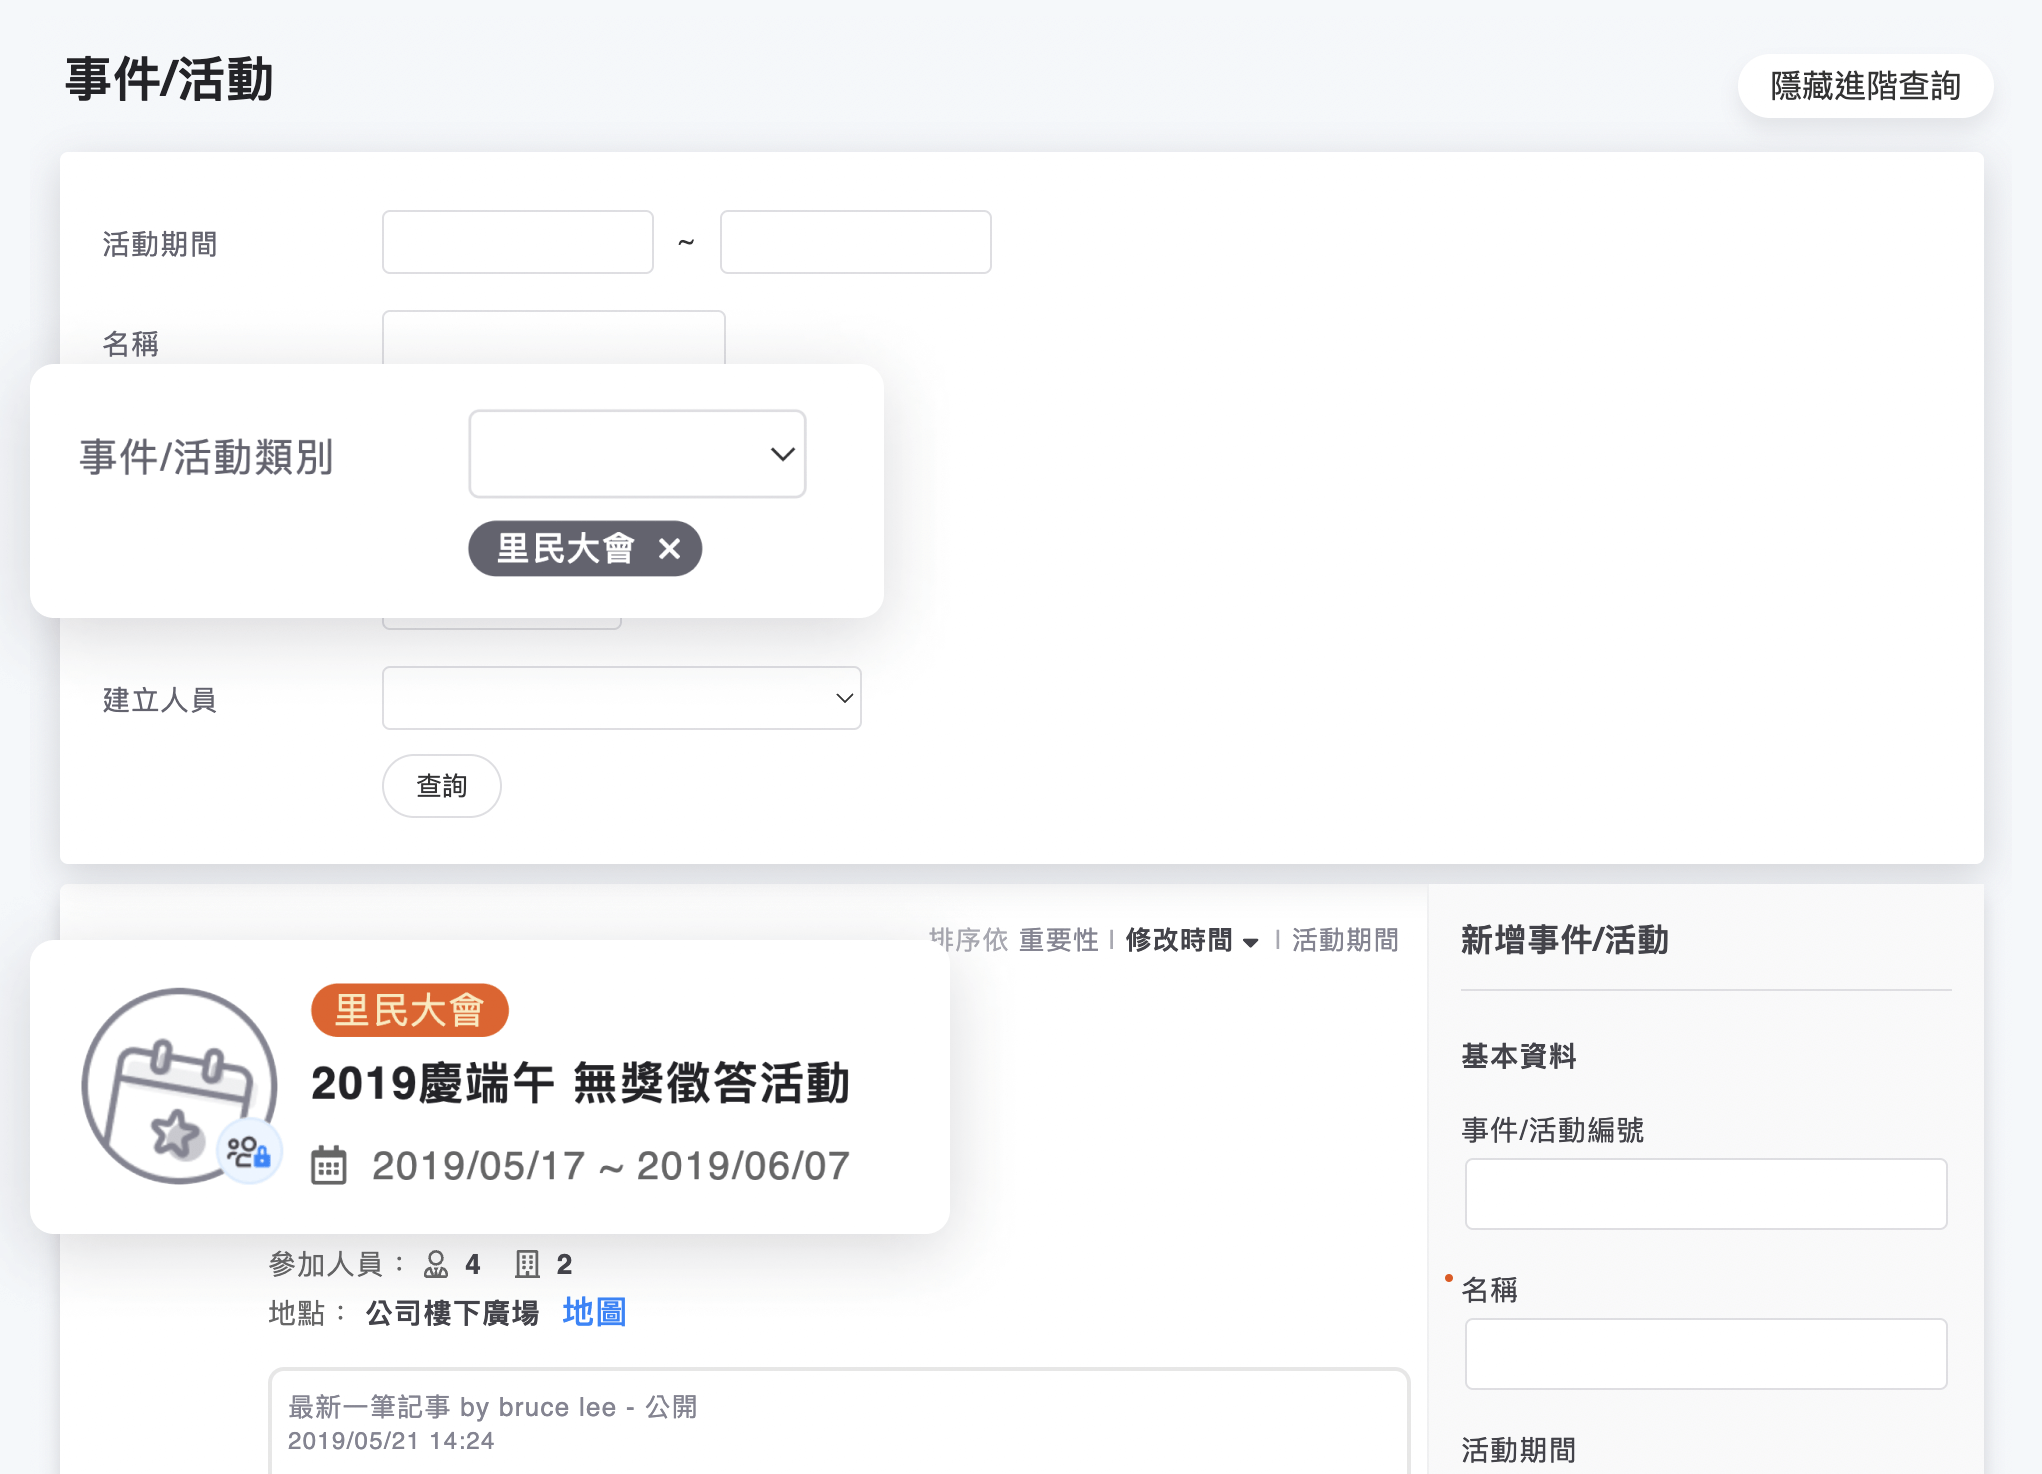Sort results by 活動期間
The width and height of the screenshot is (2042, 1474).
(x=1345, y=940)
